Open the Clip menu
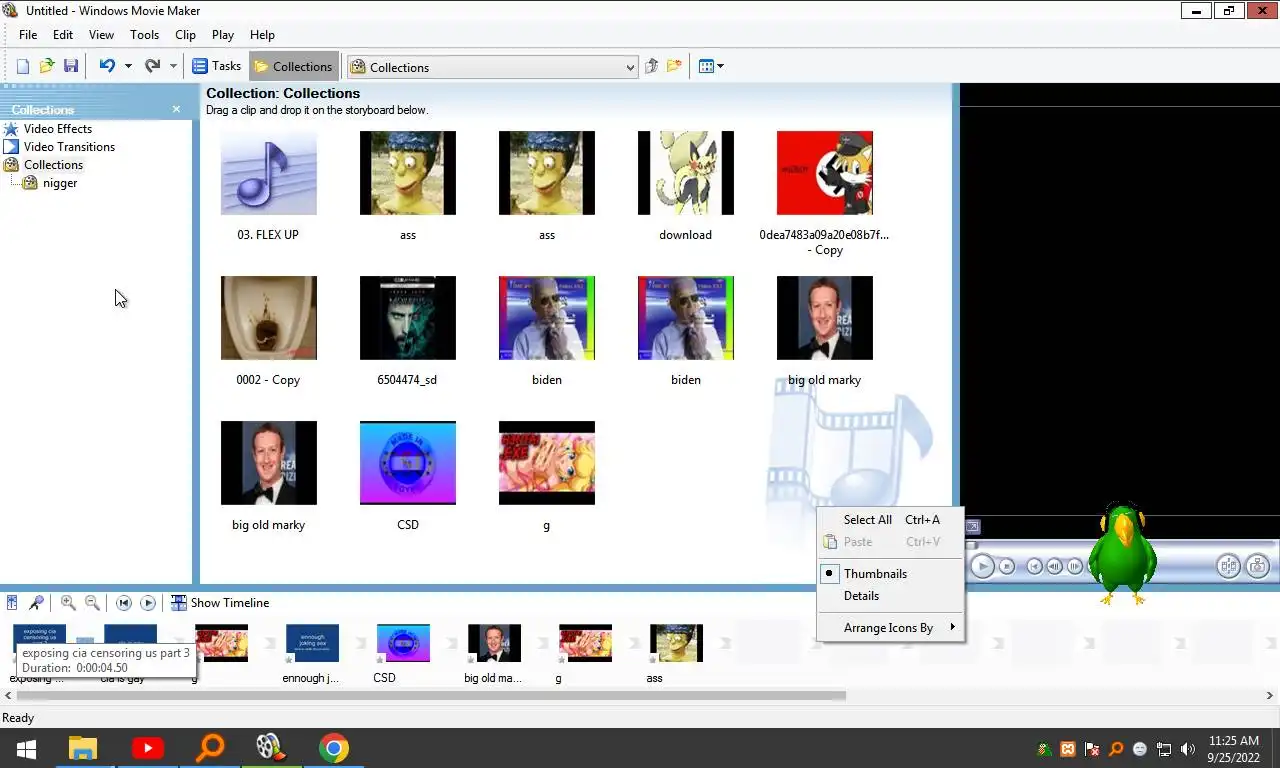1280x768 pixels. point(185,35)
